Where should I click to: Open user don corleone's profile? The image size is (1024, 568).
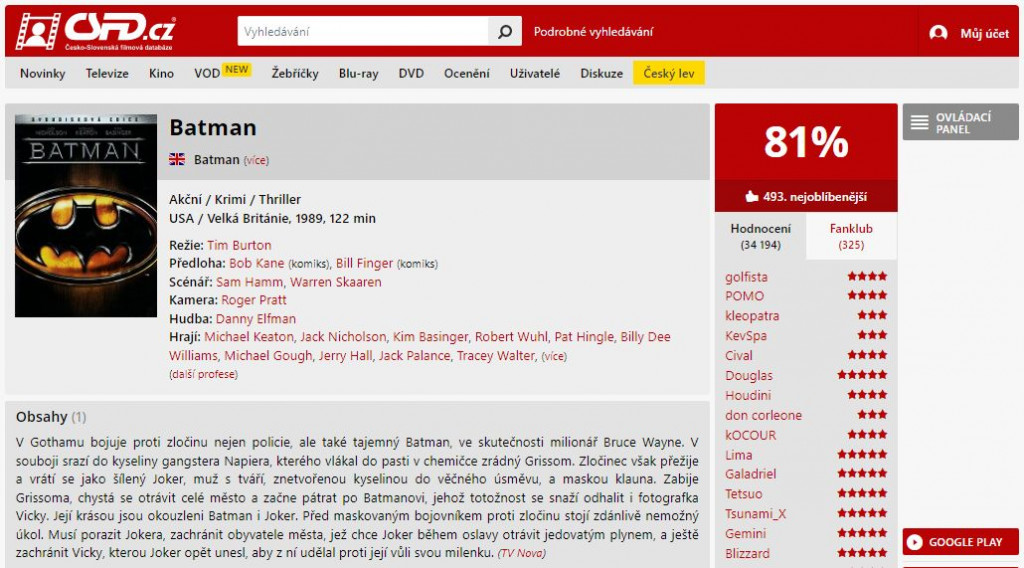click(x=763, y=415)
